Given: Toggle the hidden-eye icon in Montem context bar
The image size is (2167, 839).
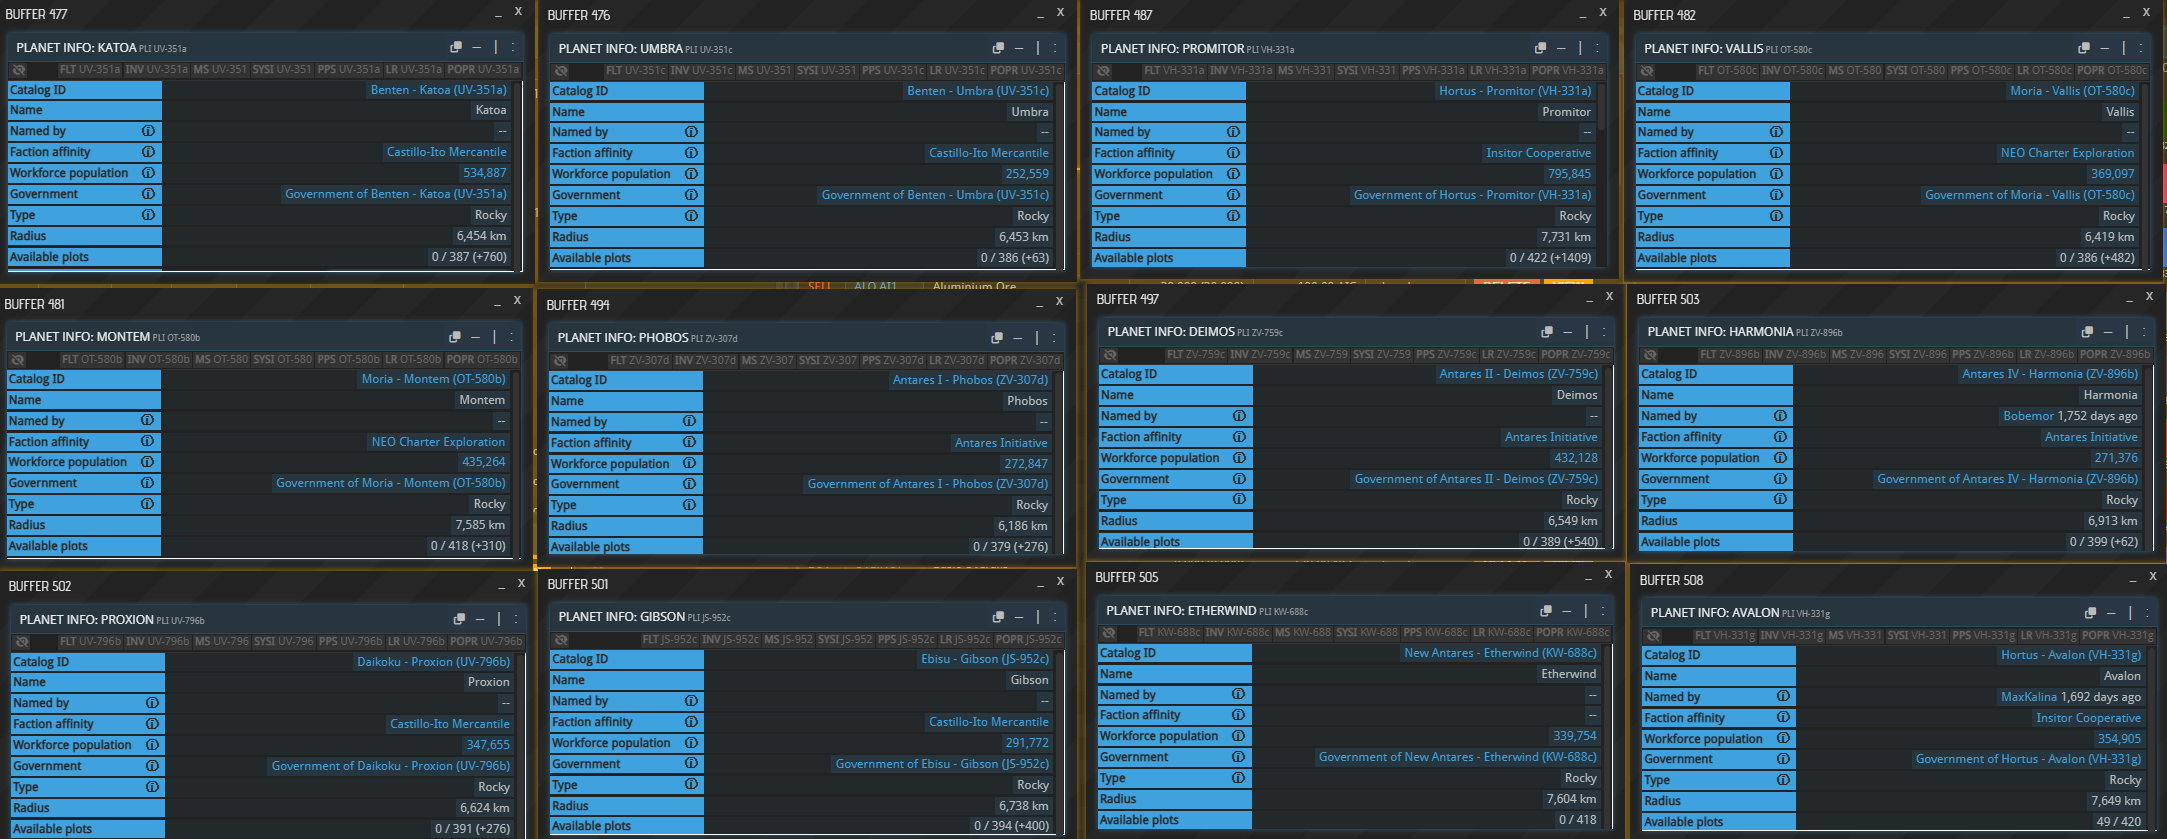Looking at the screenshot, I should 18,360.
